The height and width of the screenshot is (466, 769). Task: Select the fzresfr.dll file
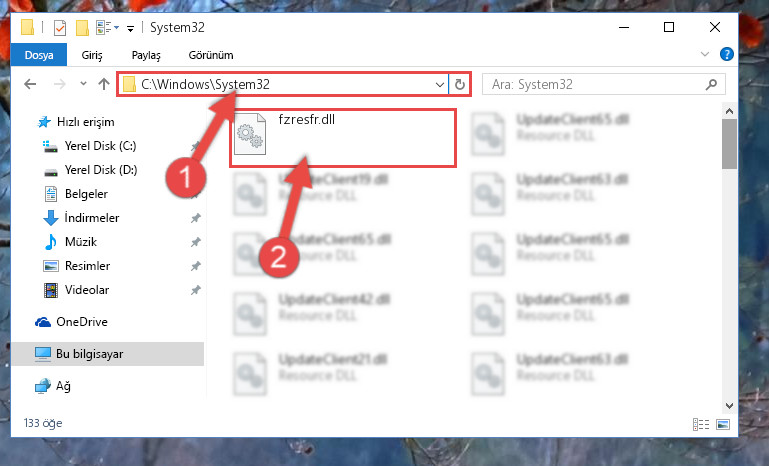(343, 138)
